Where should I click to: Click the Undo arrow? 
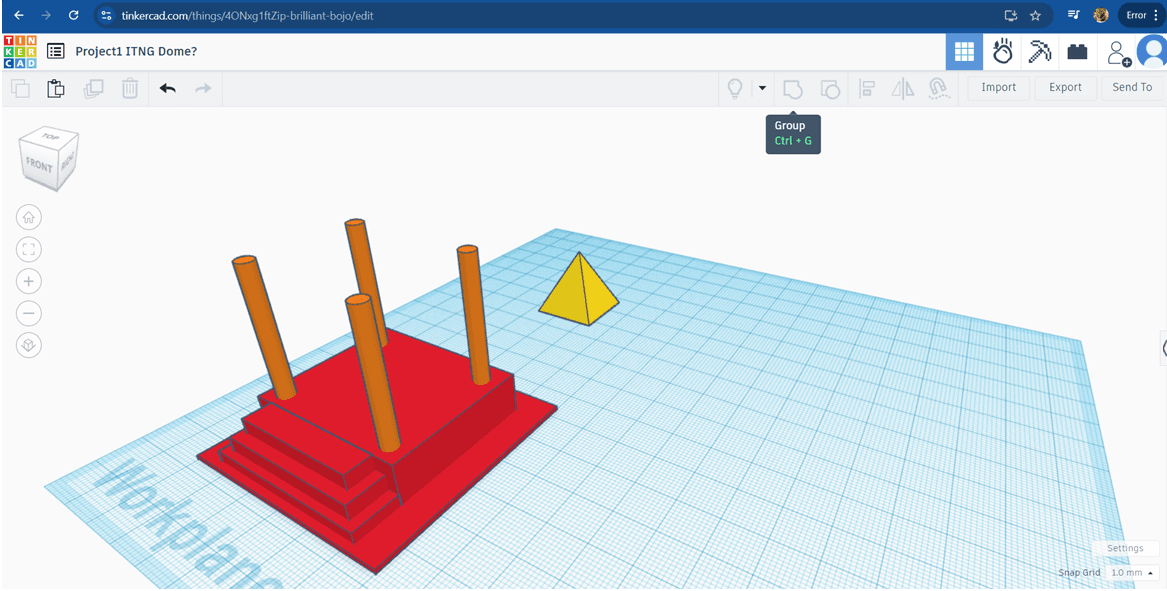pyautogui.click(x=167, y=88)
